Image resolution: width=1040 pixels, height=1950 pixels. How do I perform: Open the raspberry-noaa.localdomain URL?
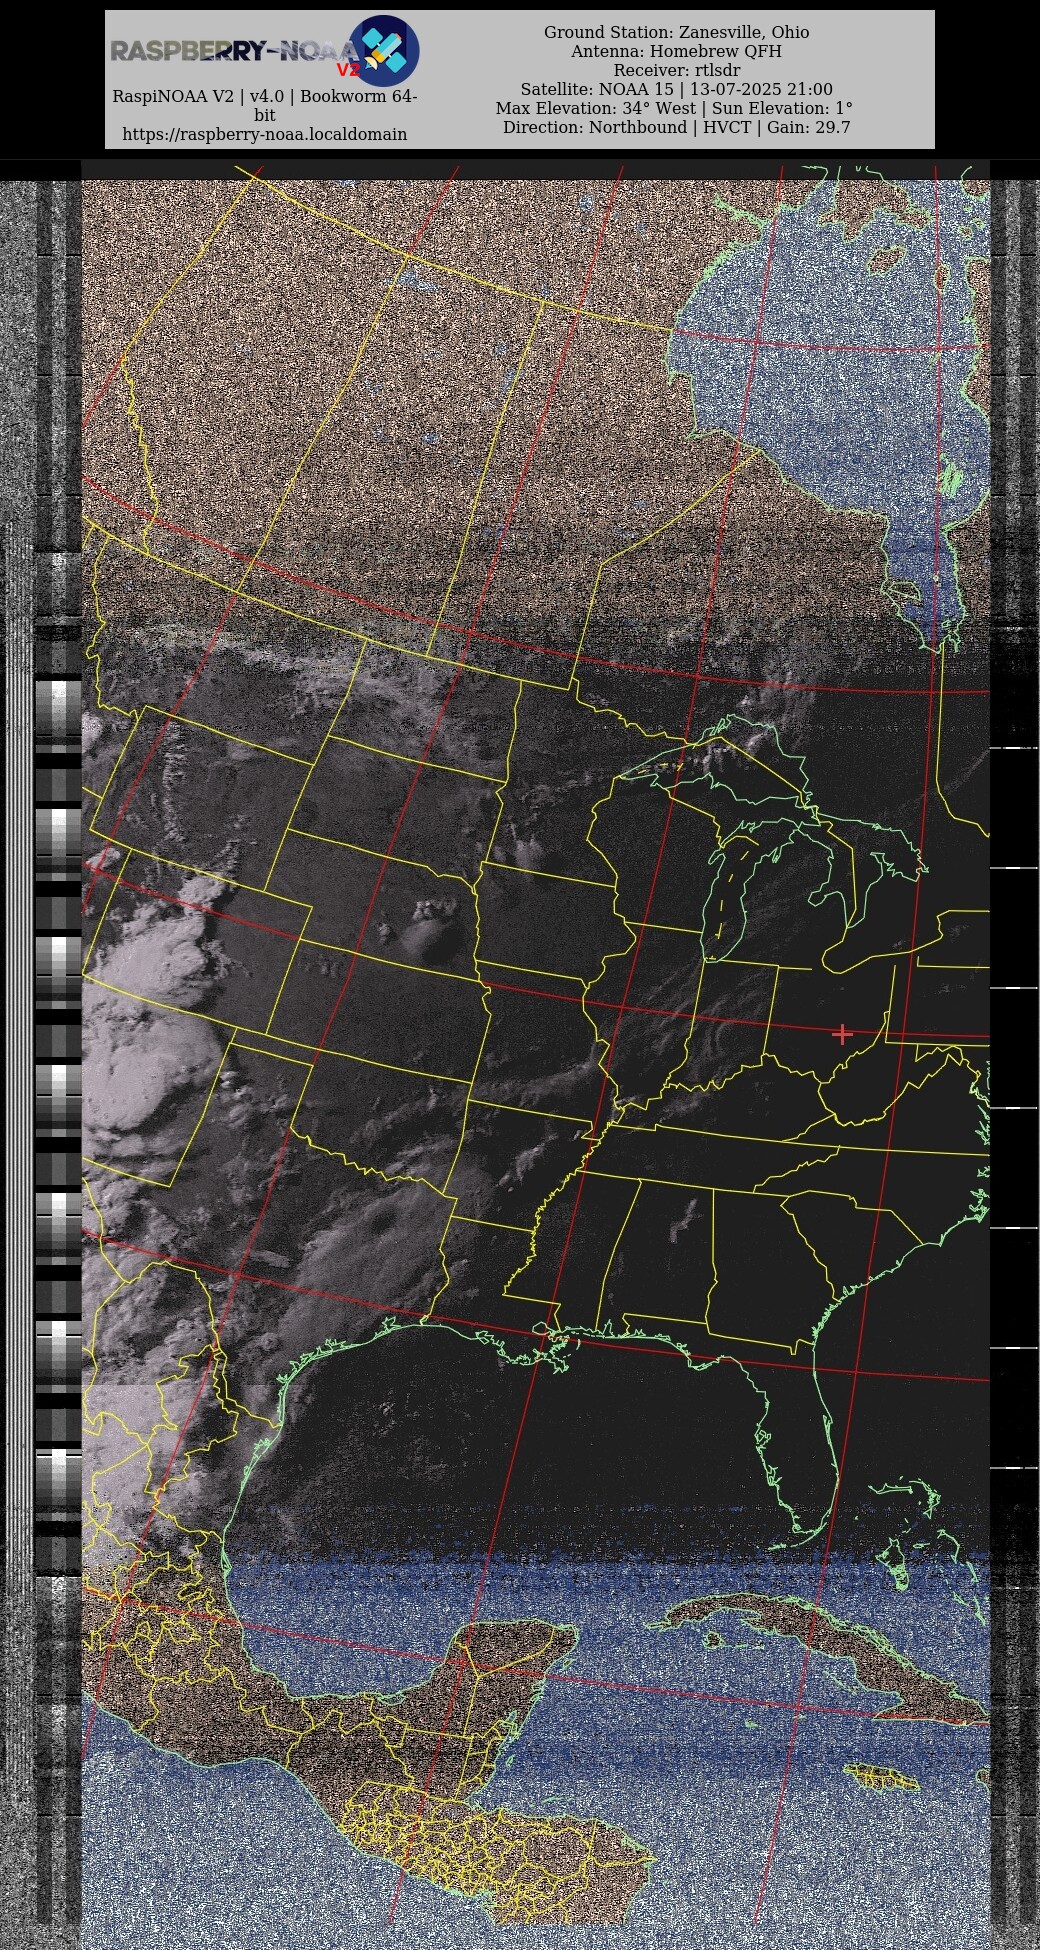coord(264,134)
